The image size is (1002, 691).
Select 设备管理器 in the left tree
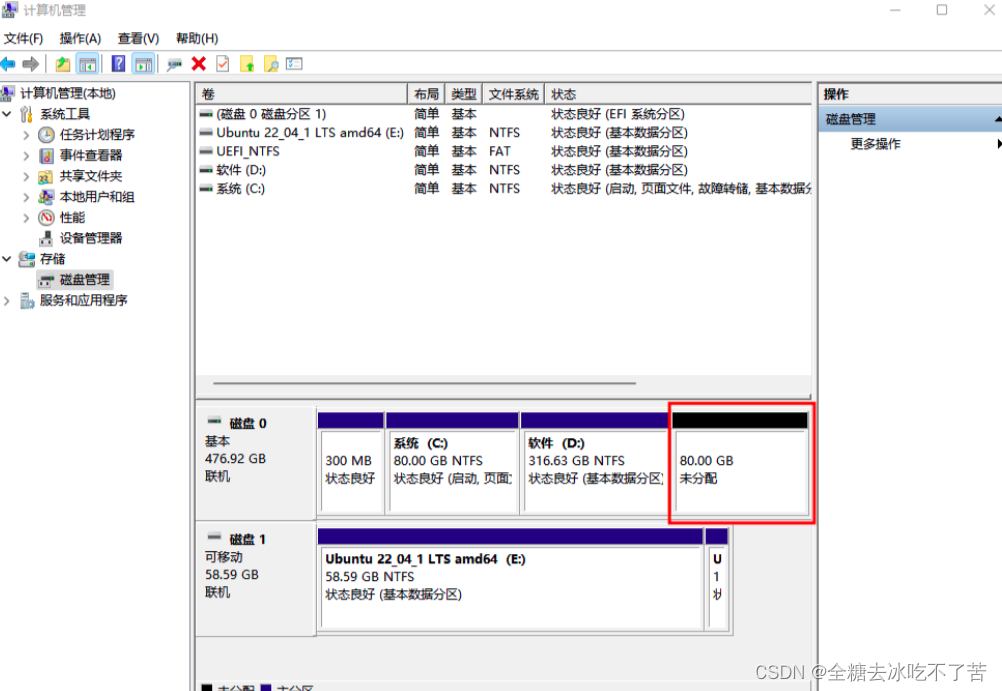click(x=90, y=238)
